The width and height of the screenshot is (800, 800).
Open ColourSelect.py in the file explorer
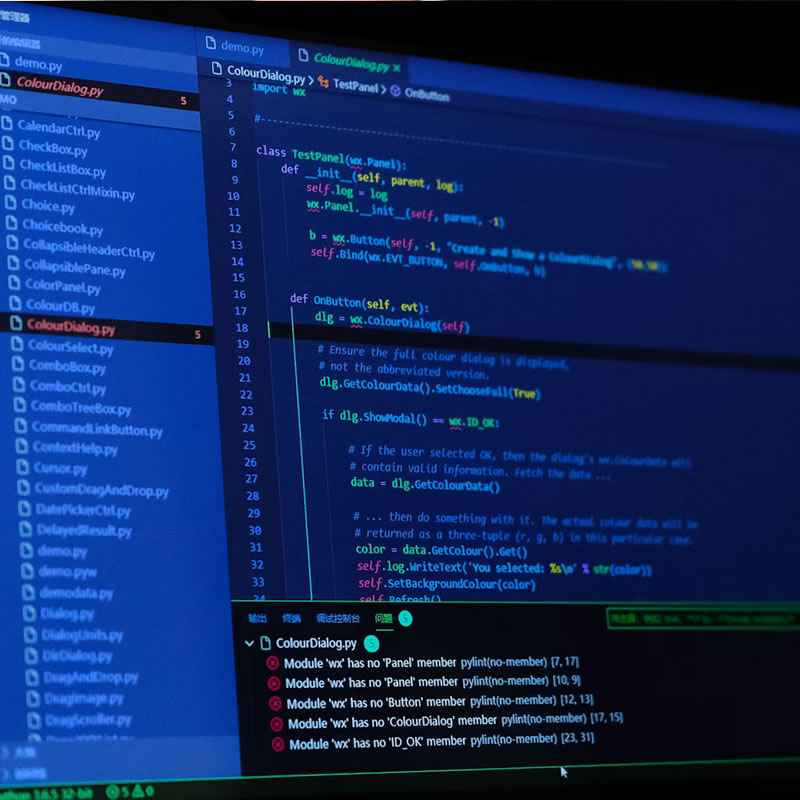click(70, 348)
